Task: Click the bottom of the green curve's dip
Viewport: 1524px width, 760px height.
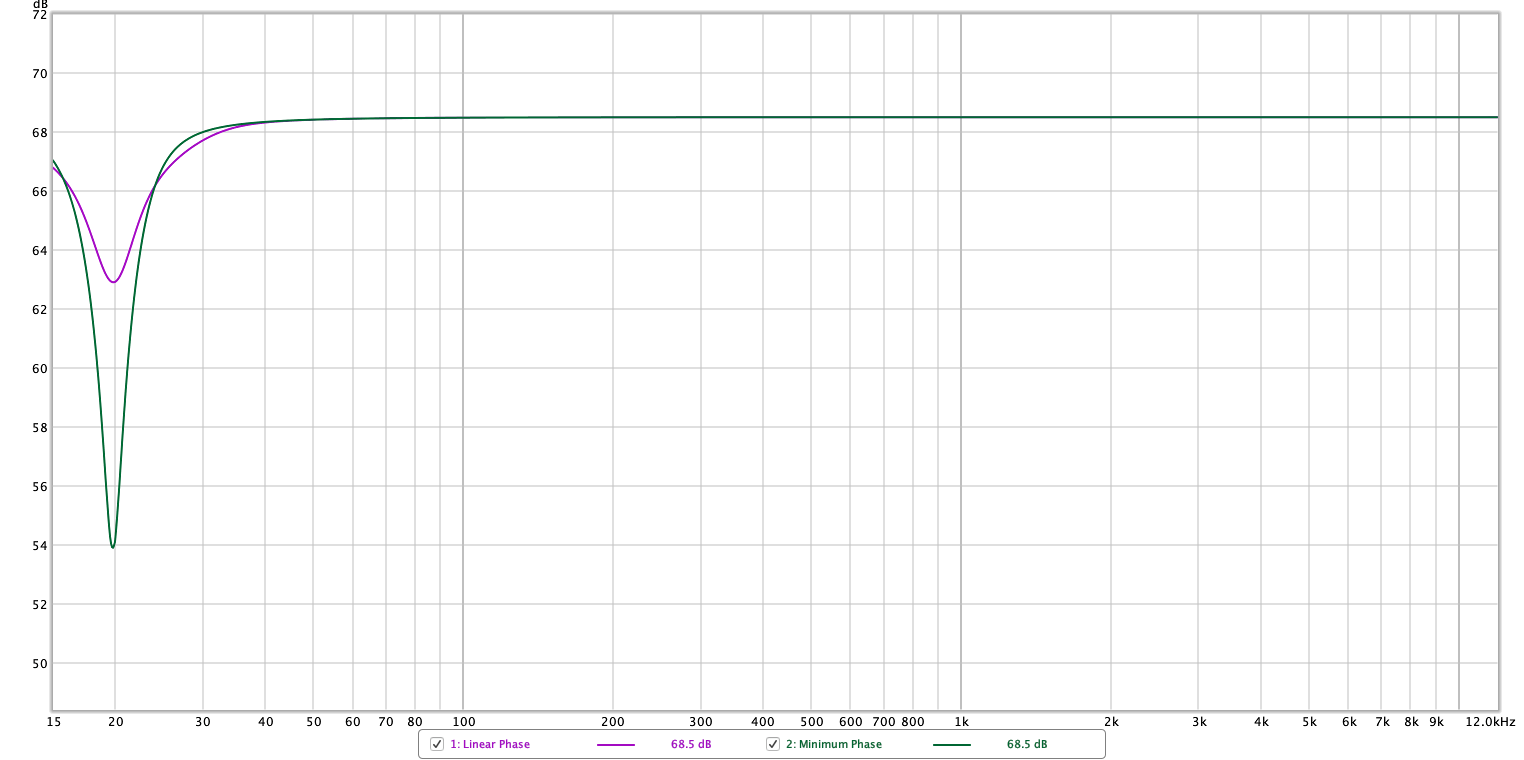Action: [113, 546]
